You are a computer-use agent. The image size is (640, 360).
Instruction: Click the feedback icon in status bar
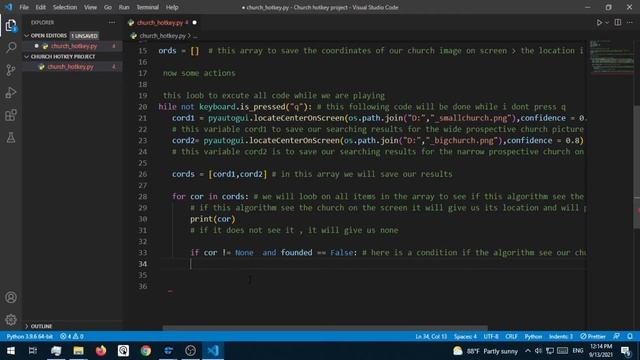click(617, 336)
